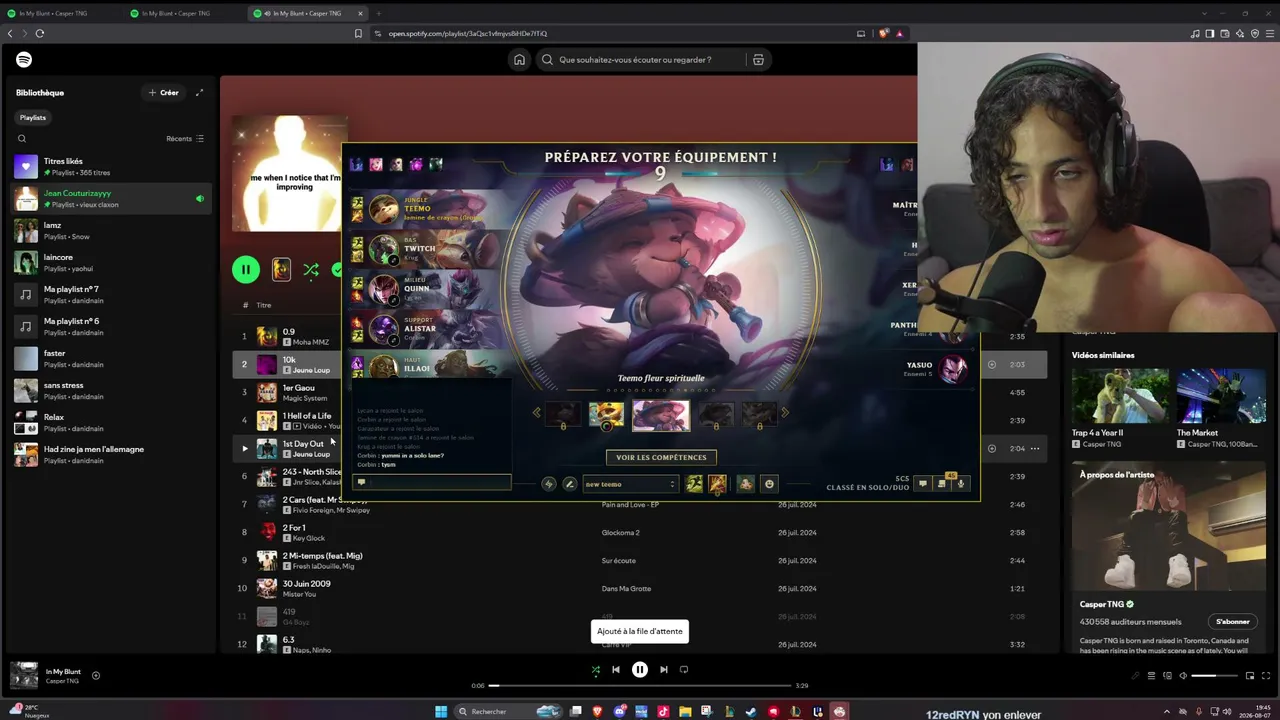Show next skins with the right arrow
The height and width of the screenshot is (720, 1280).
[x=785, y=413]
